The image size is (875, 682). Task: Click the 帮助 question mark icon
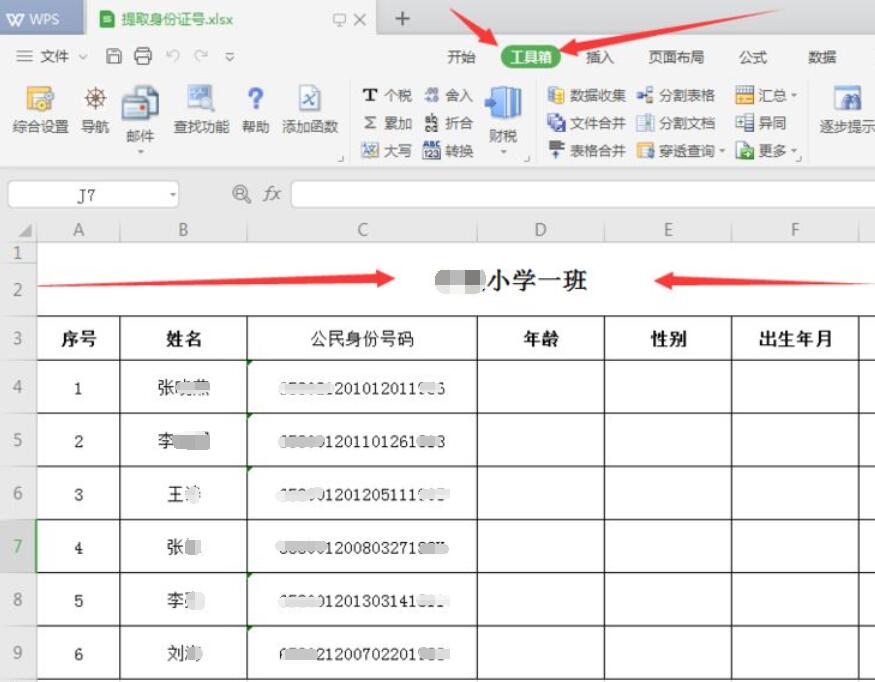point(255,108)
